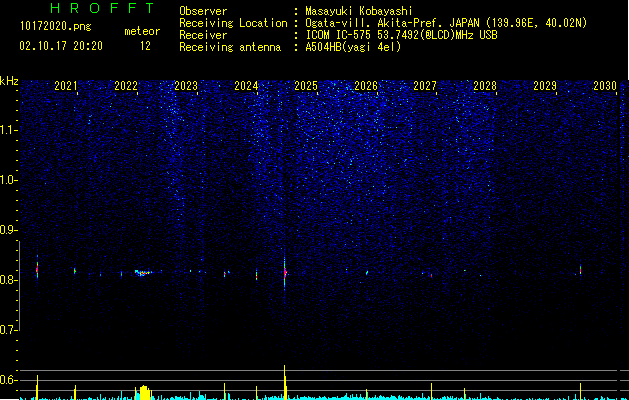Image resolution: width=629 pixels, height=400 pixels.
Task: Click the 0.6 kHz frequency label
Action: click(x=8, y=380)
